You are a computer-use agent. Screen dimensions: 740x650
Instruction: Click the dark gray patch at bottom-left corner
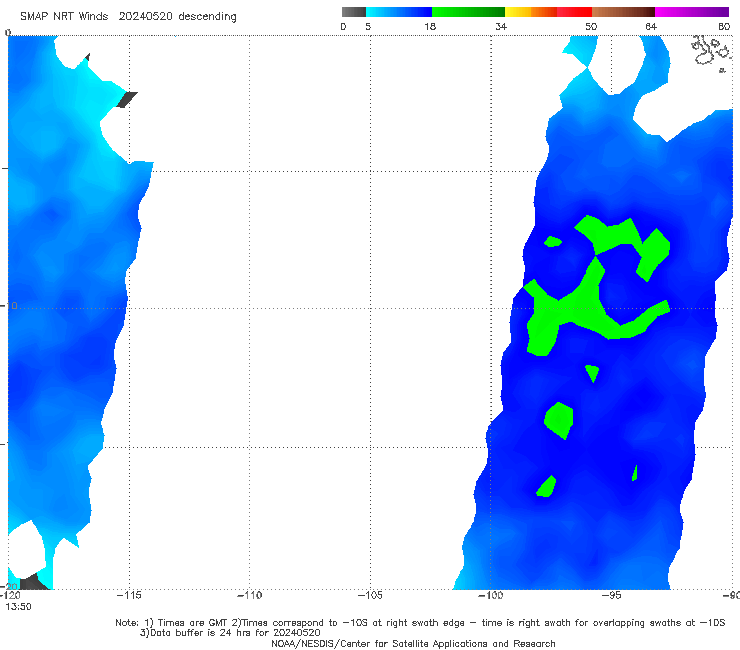pyautogui.click(x=35, y=582)
